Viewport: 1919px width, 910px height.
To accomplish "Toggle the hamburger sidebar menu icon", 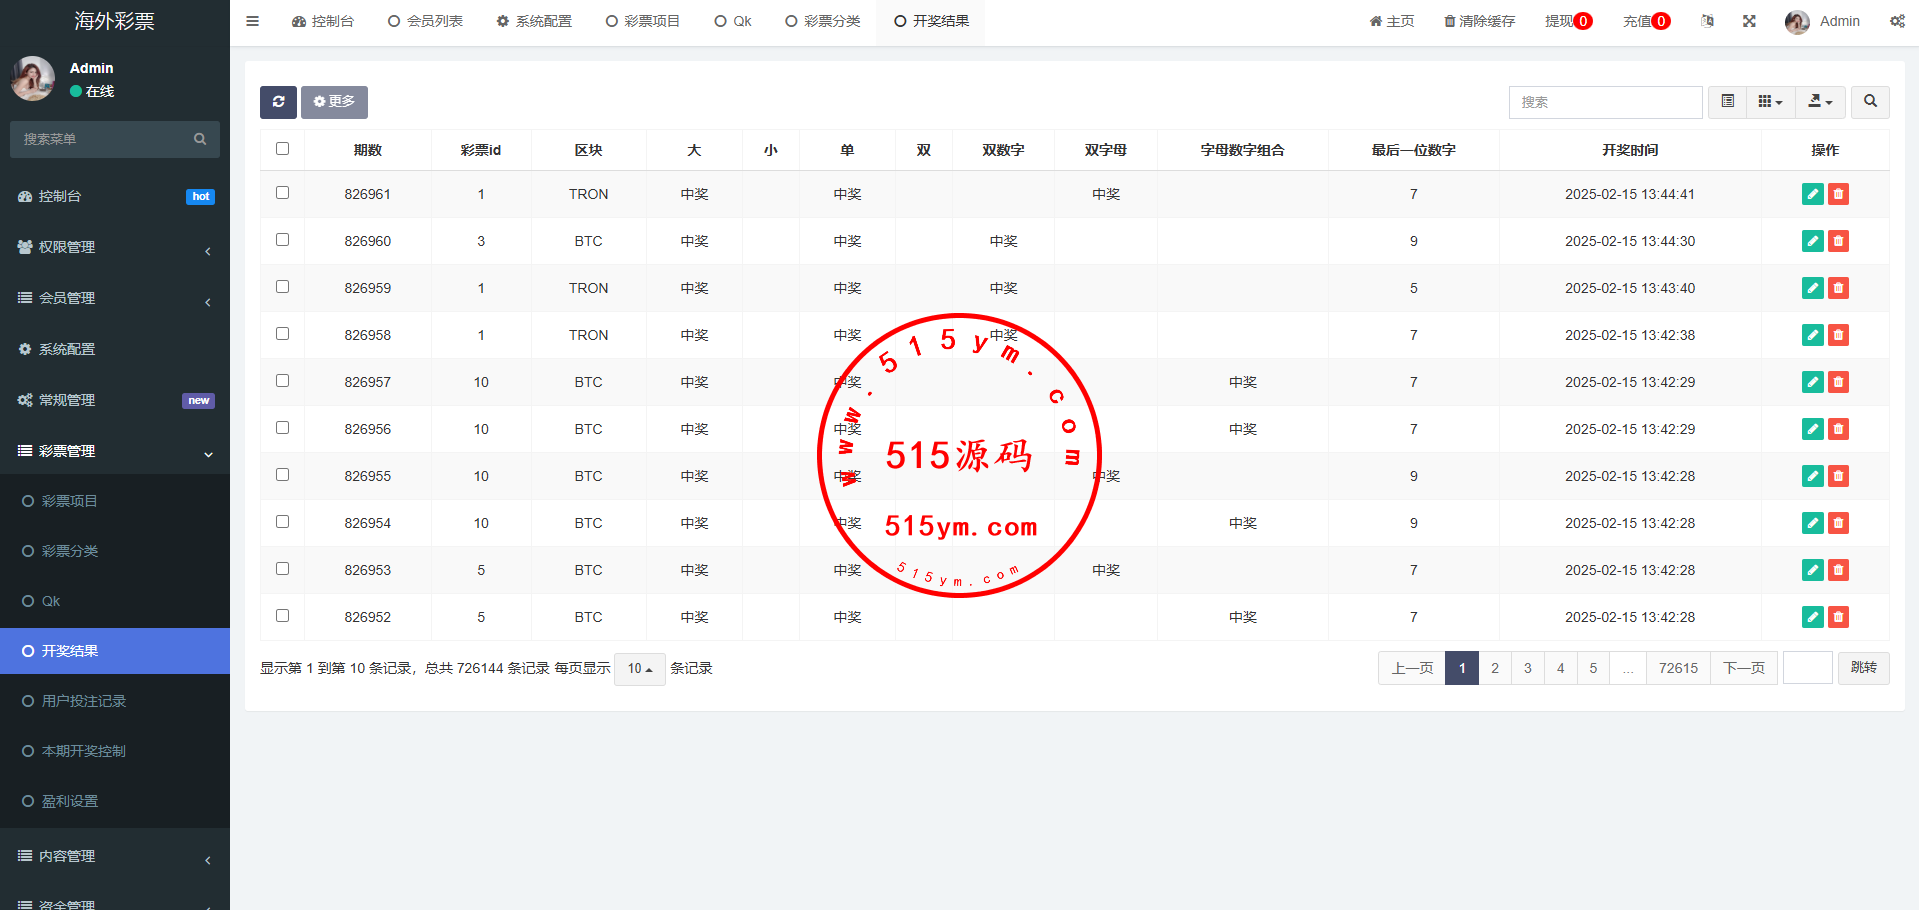I will point(253,21).
